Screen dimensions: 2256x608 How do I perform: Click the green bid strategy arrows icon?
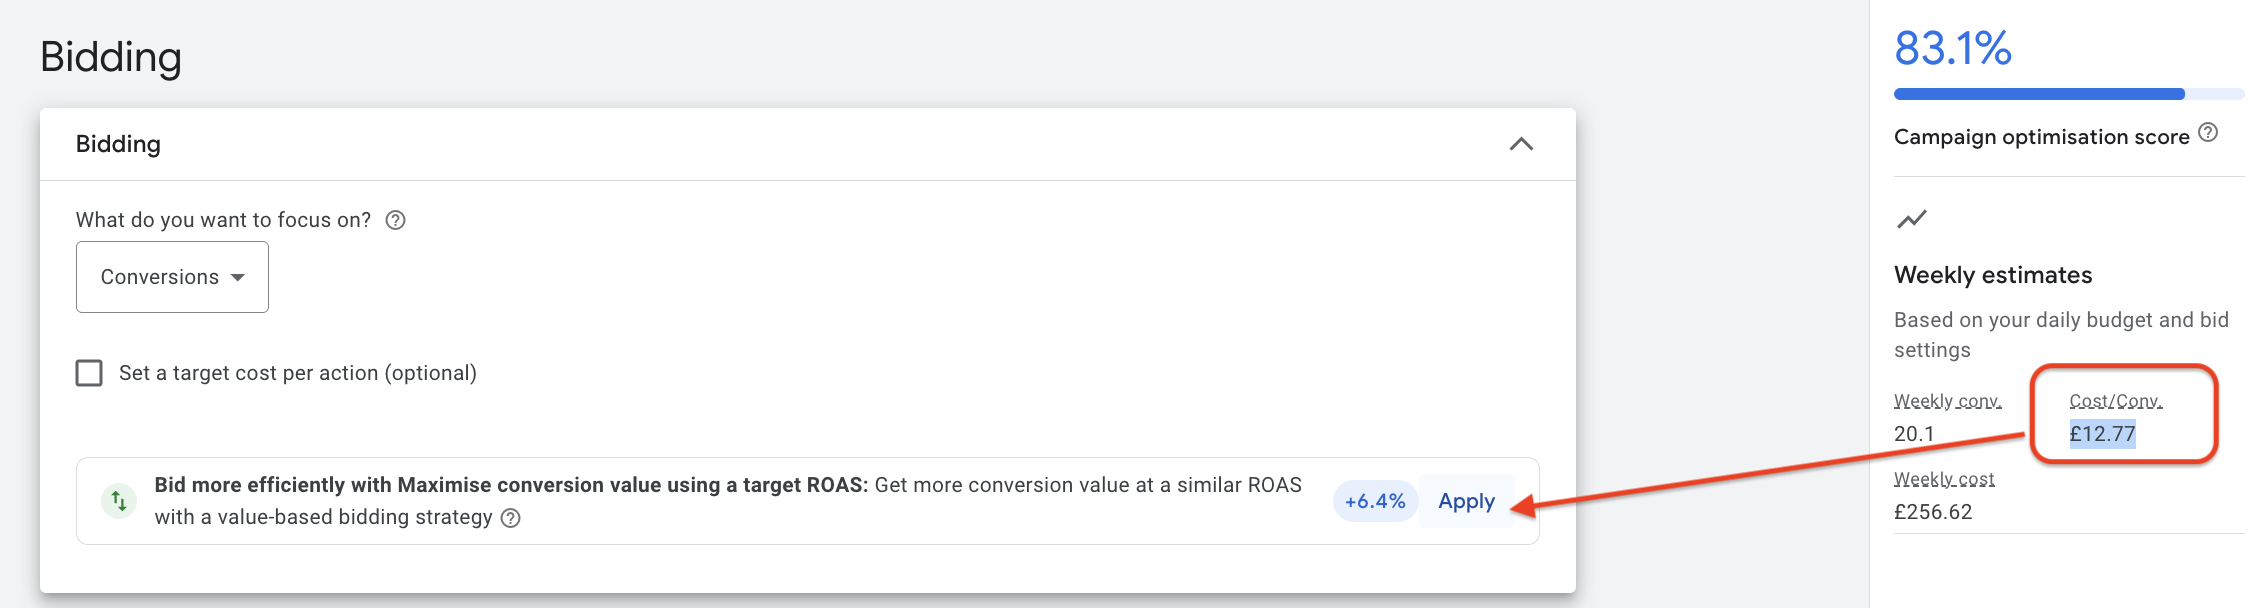119,500
